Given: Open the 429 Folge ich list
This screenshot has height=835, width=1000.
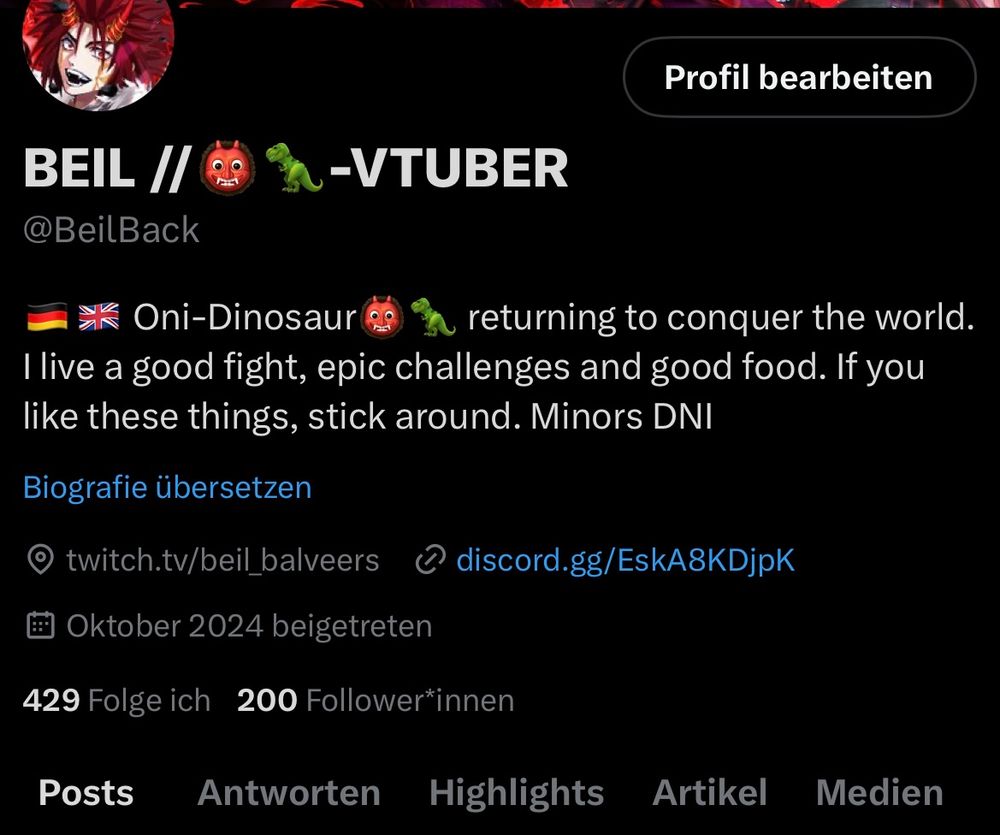Looking at the screenshot, I should point(117,700).
